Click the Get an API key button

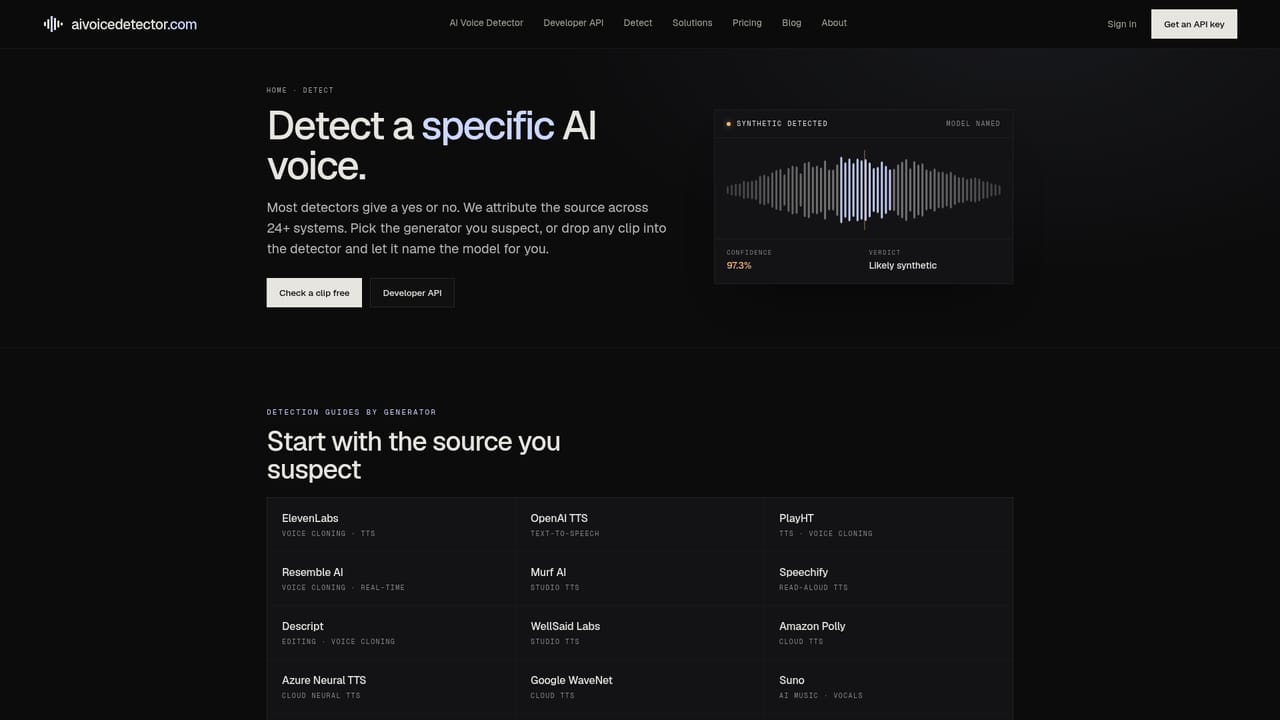[1194, 24]
